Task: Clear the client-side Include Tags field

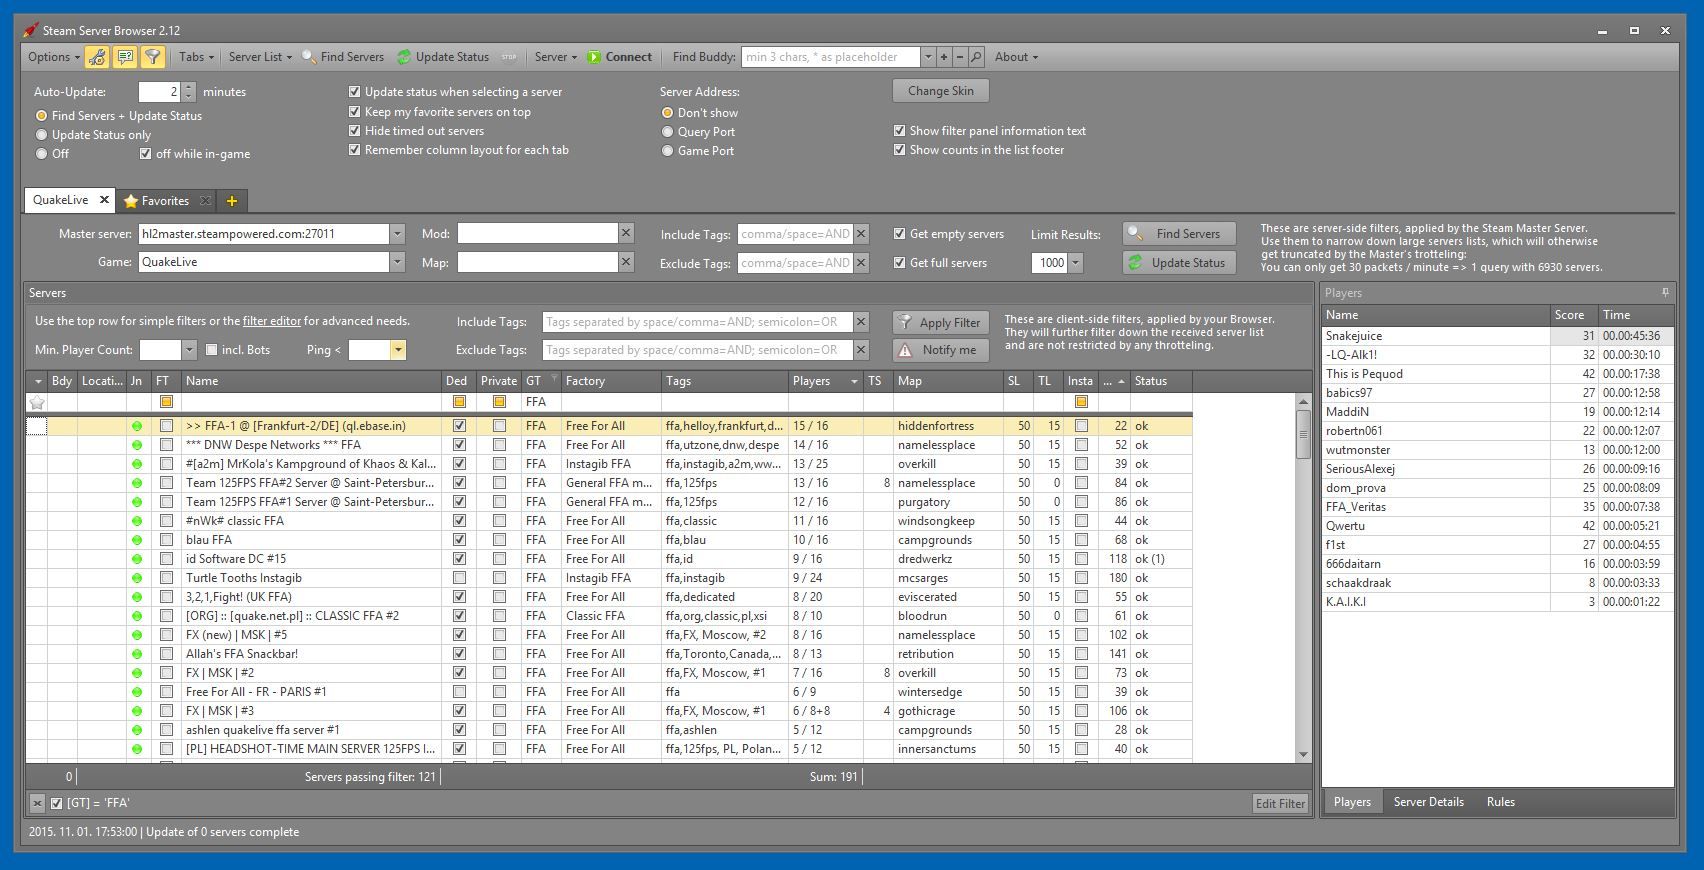Action: click(x=861, y=322)
